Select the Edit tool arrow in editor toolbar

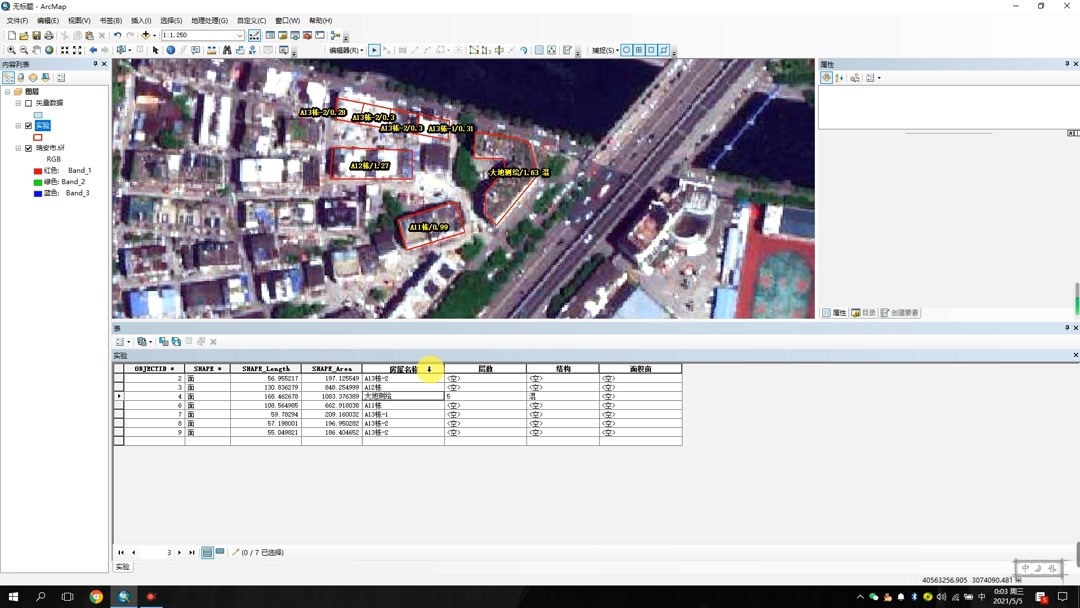(374, 50)
